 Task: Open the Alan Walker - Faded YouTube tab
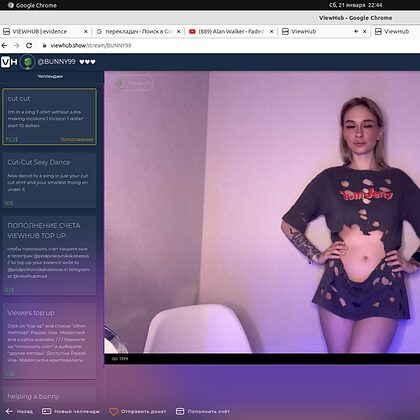point(231,31)
